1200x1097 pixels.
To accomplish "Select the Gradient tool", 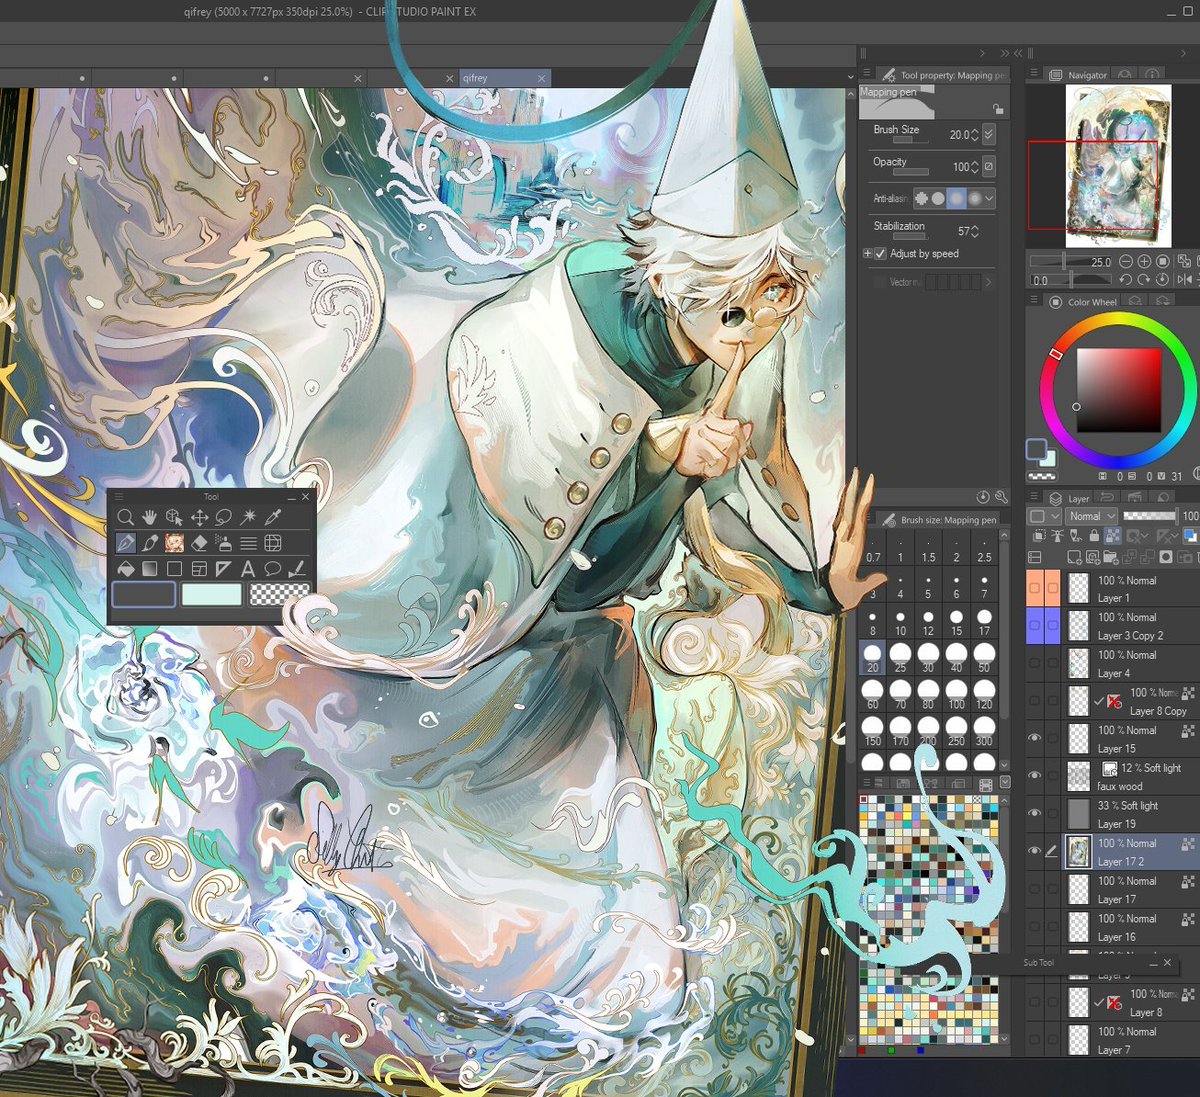I will 150,569.
